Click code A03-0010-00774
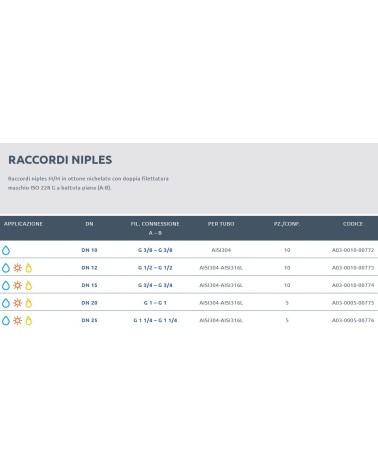 coord(353,285)
